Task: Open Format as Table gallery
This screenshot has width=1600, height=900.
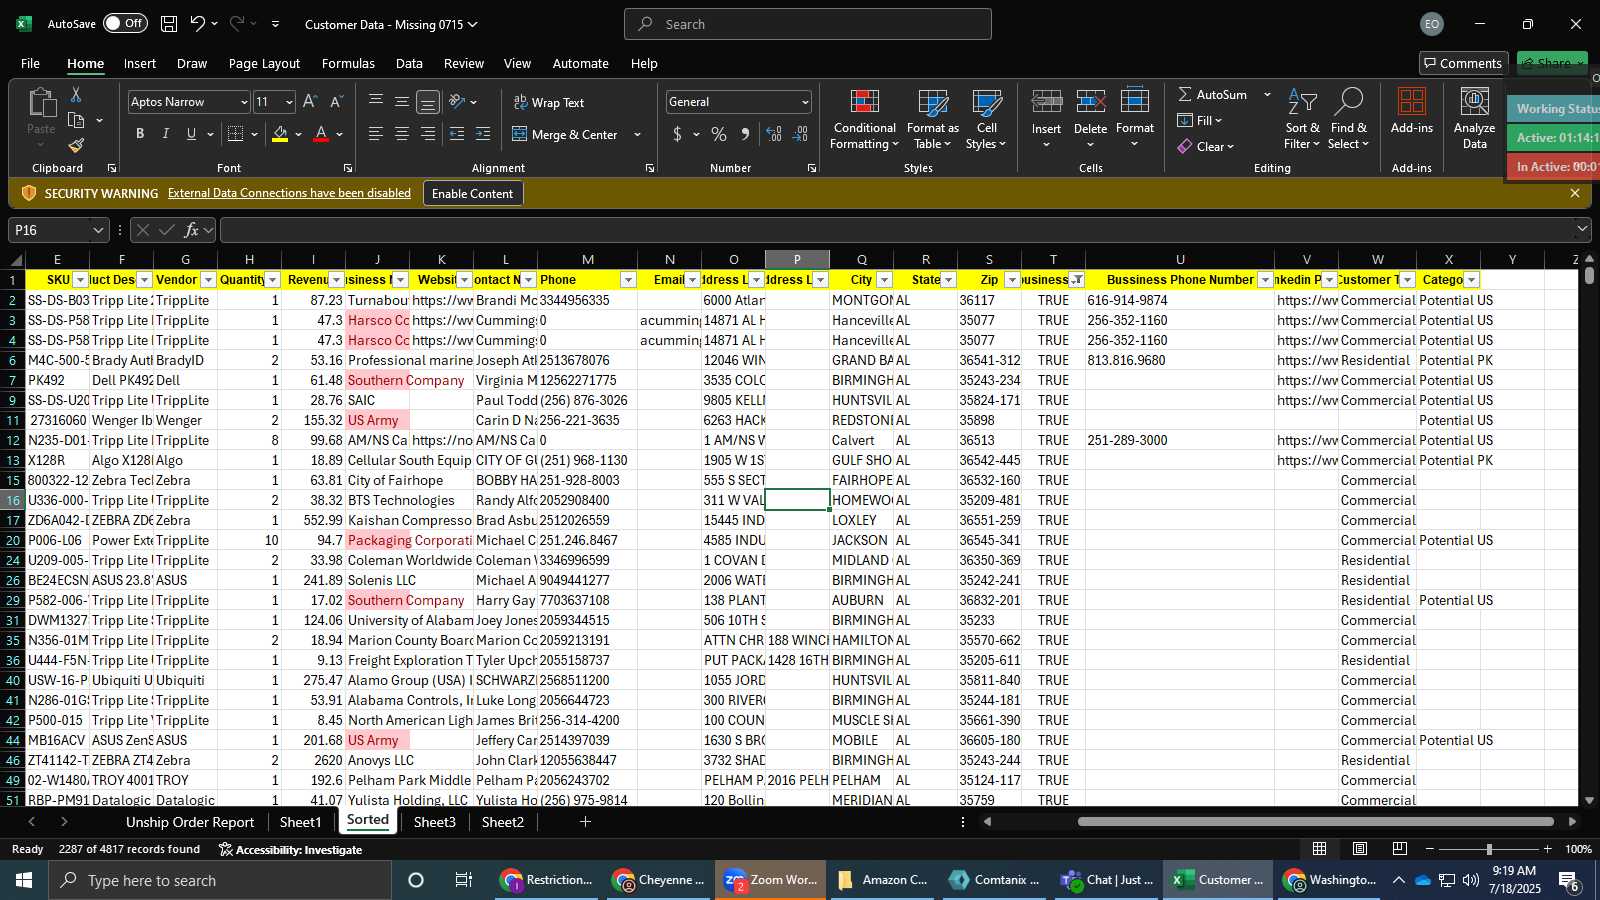Action: [932, 120]
